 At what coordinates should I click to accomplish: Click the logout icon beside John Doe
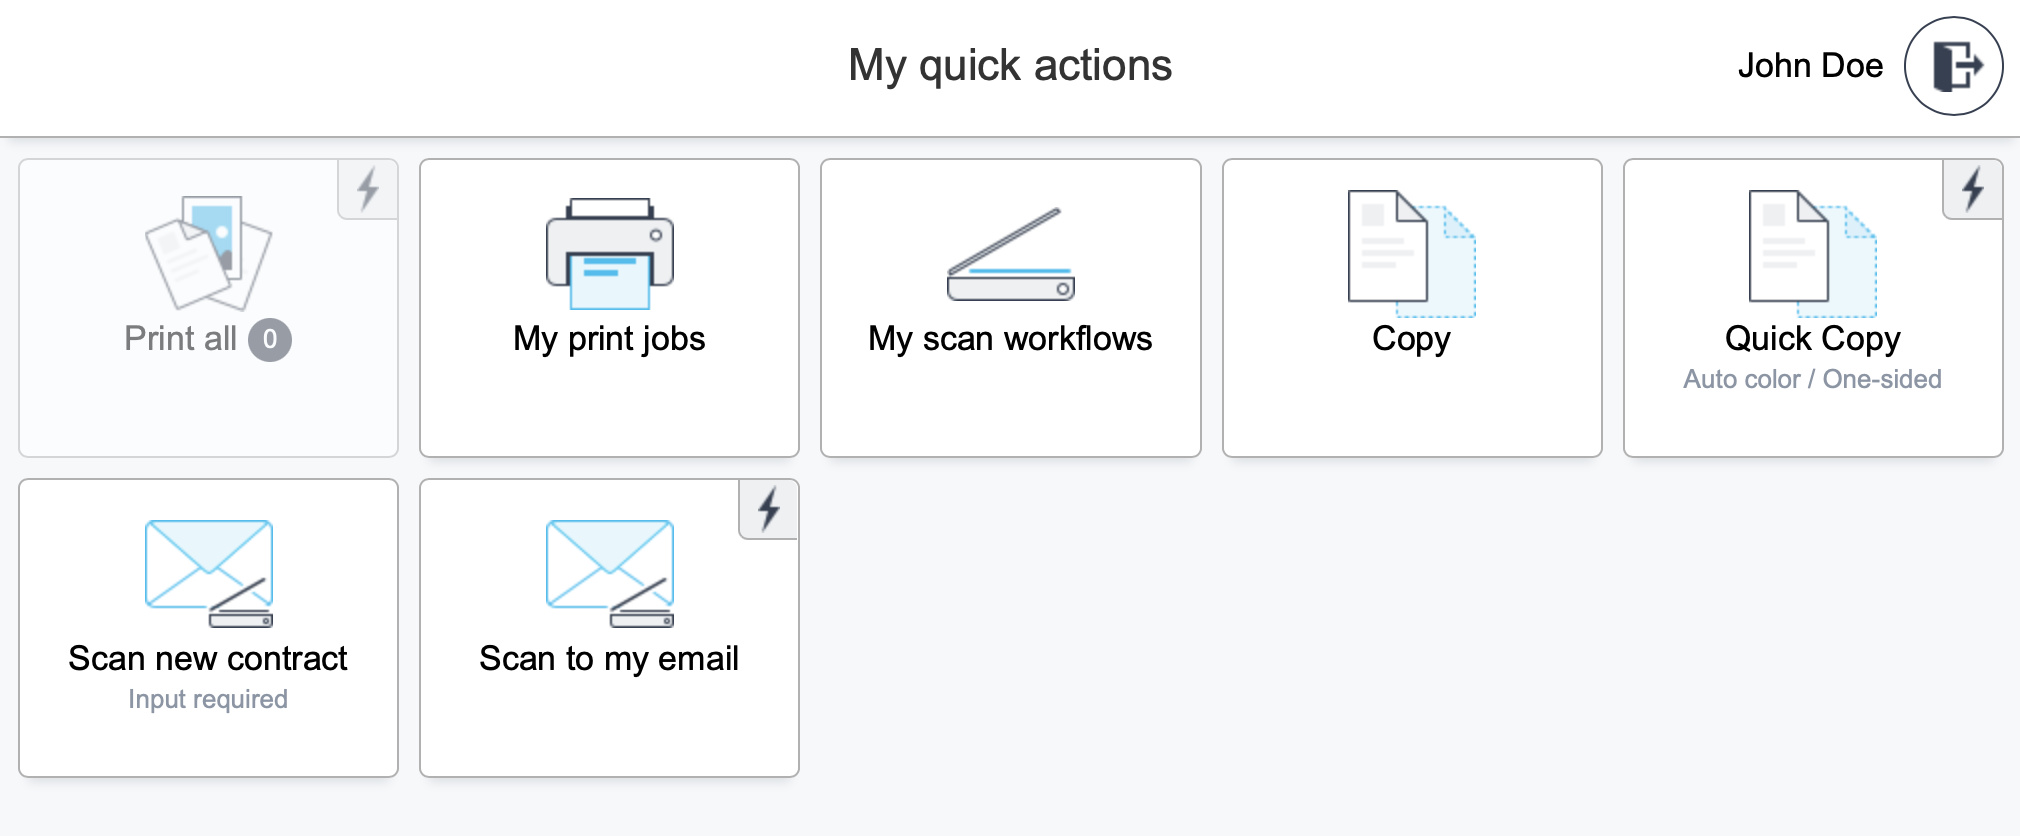1952,65
